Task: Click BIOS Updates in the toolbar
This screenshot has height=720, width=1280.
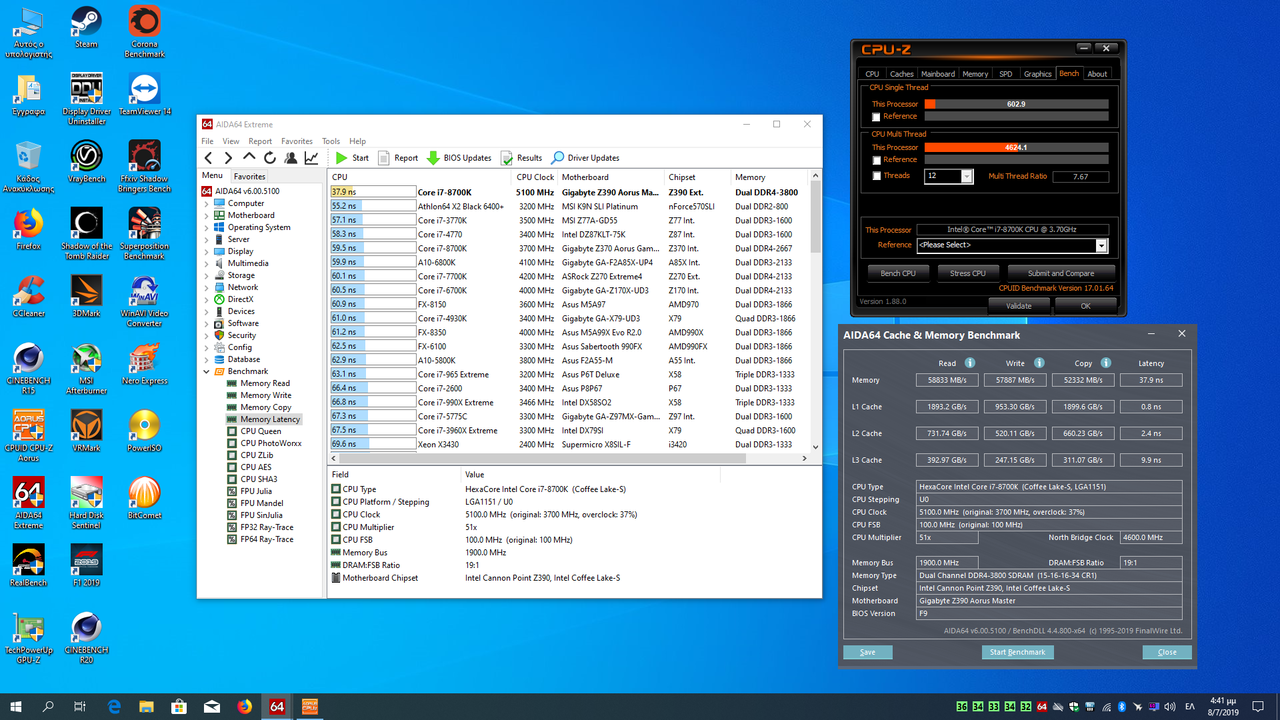Action: [x=459, y=158]
